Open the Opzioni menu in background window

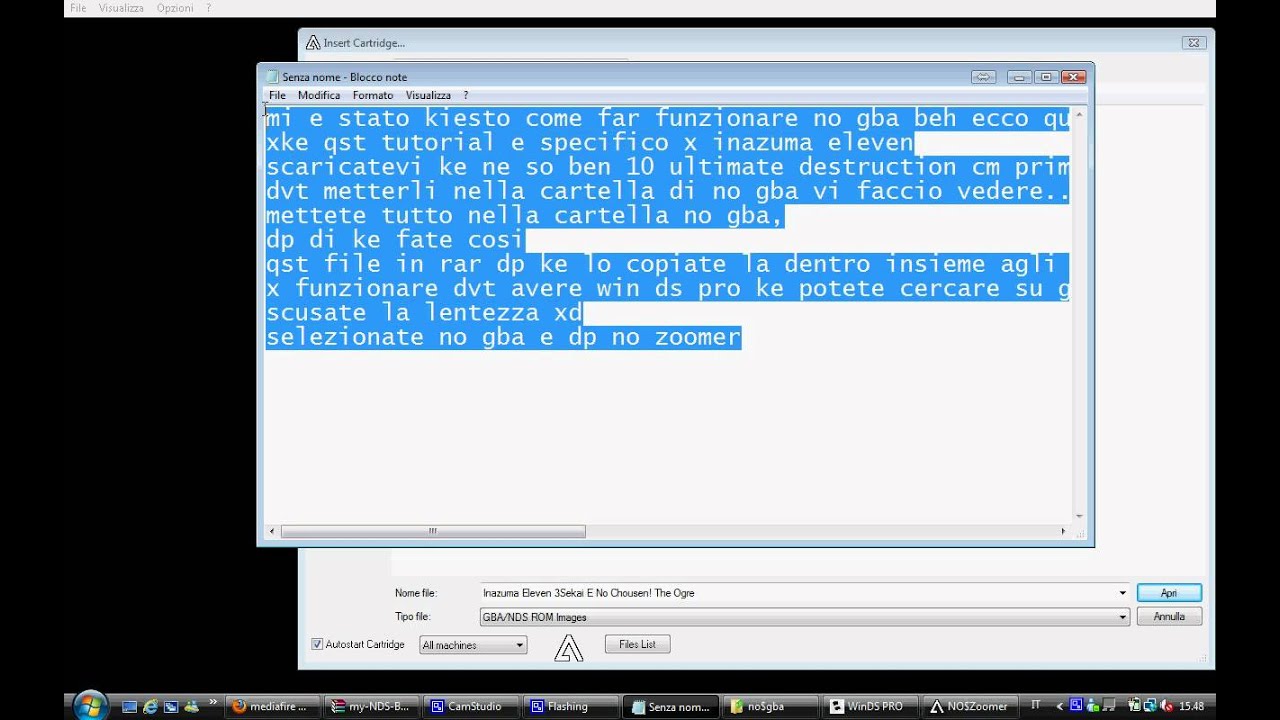(x=175, y=8)
